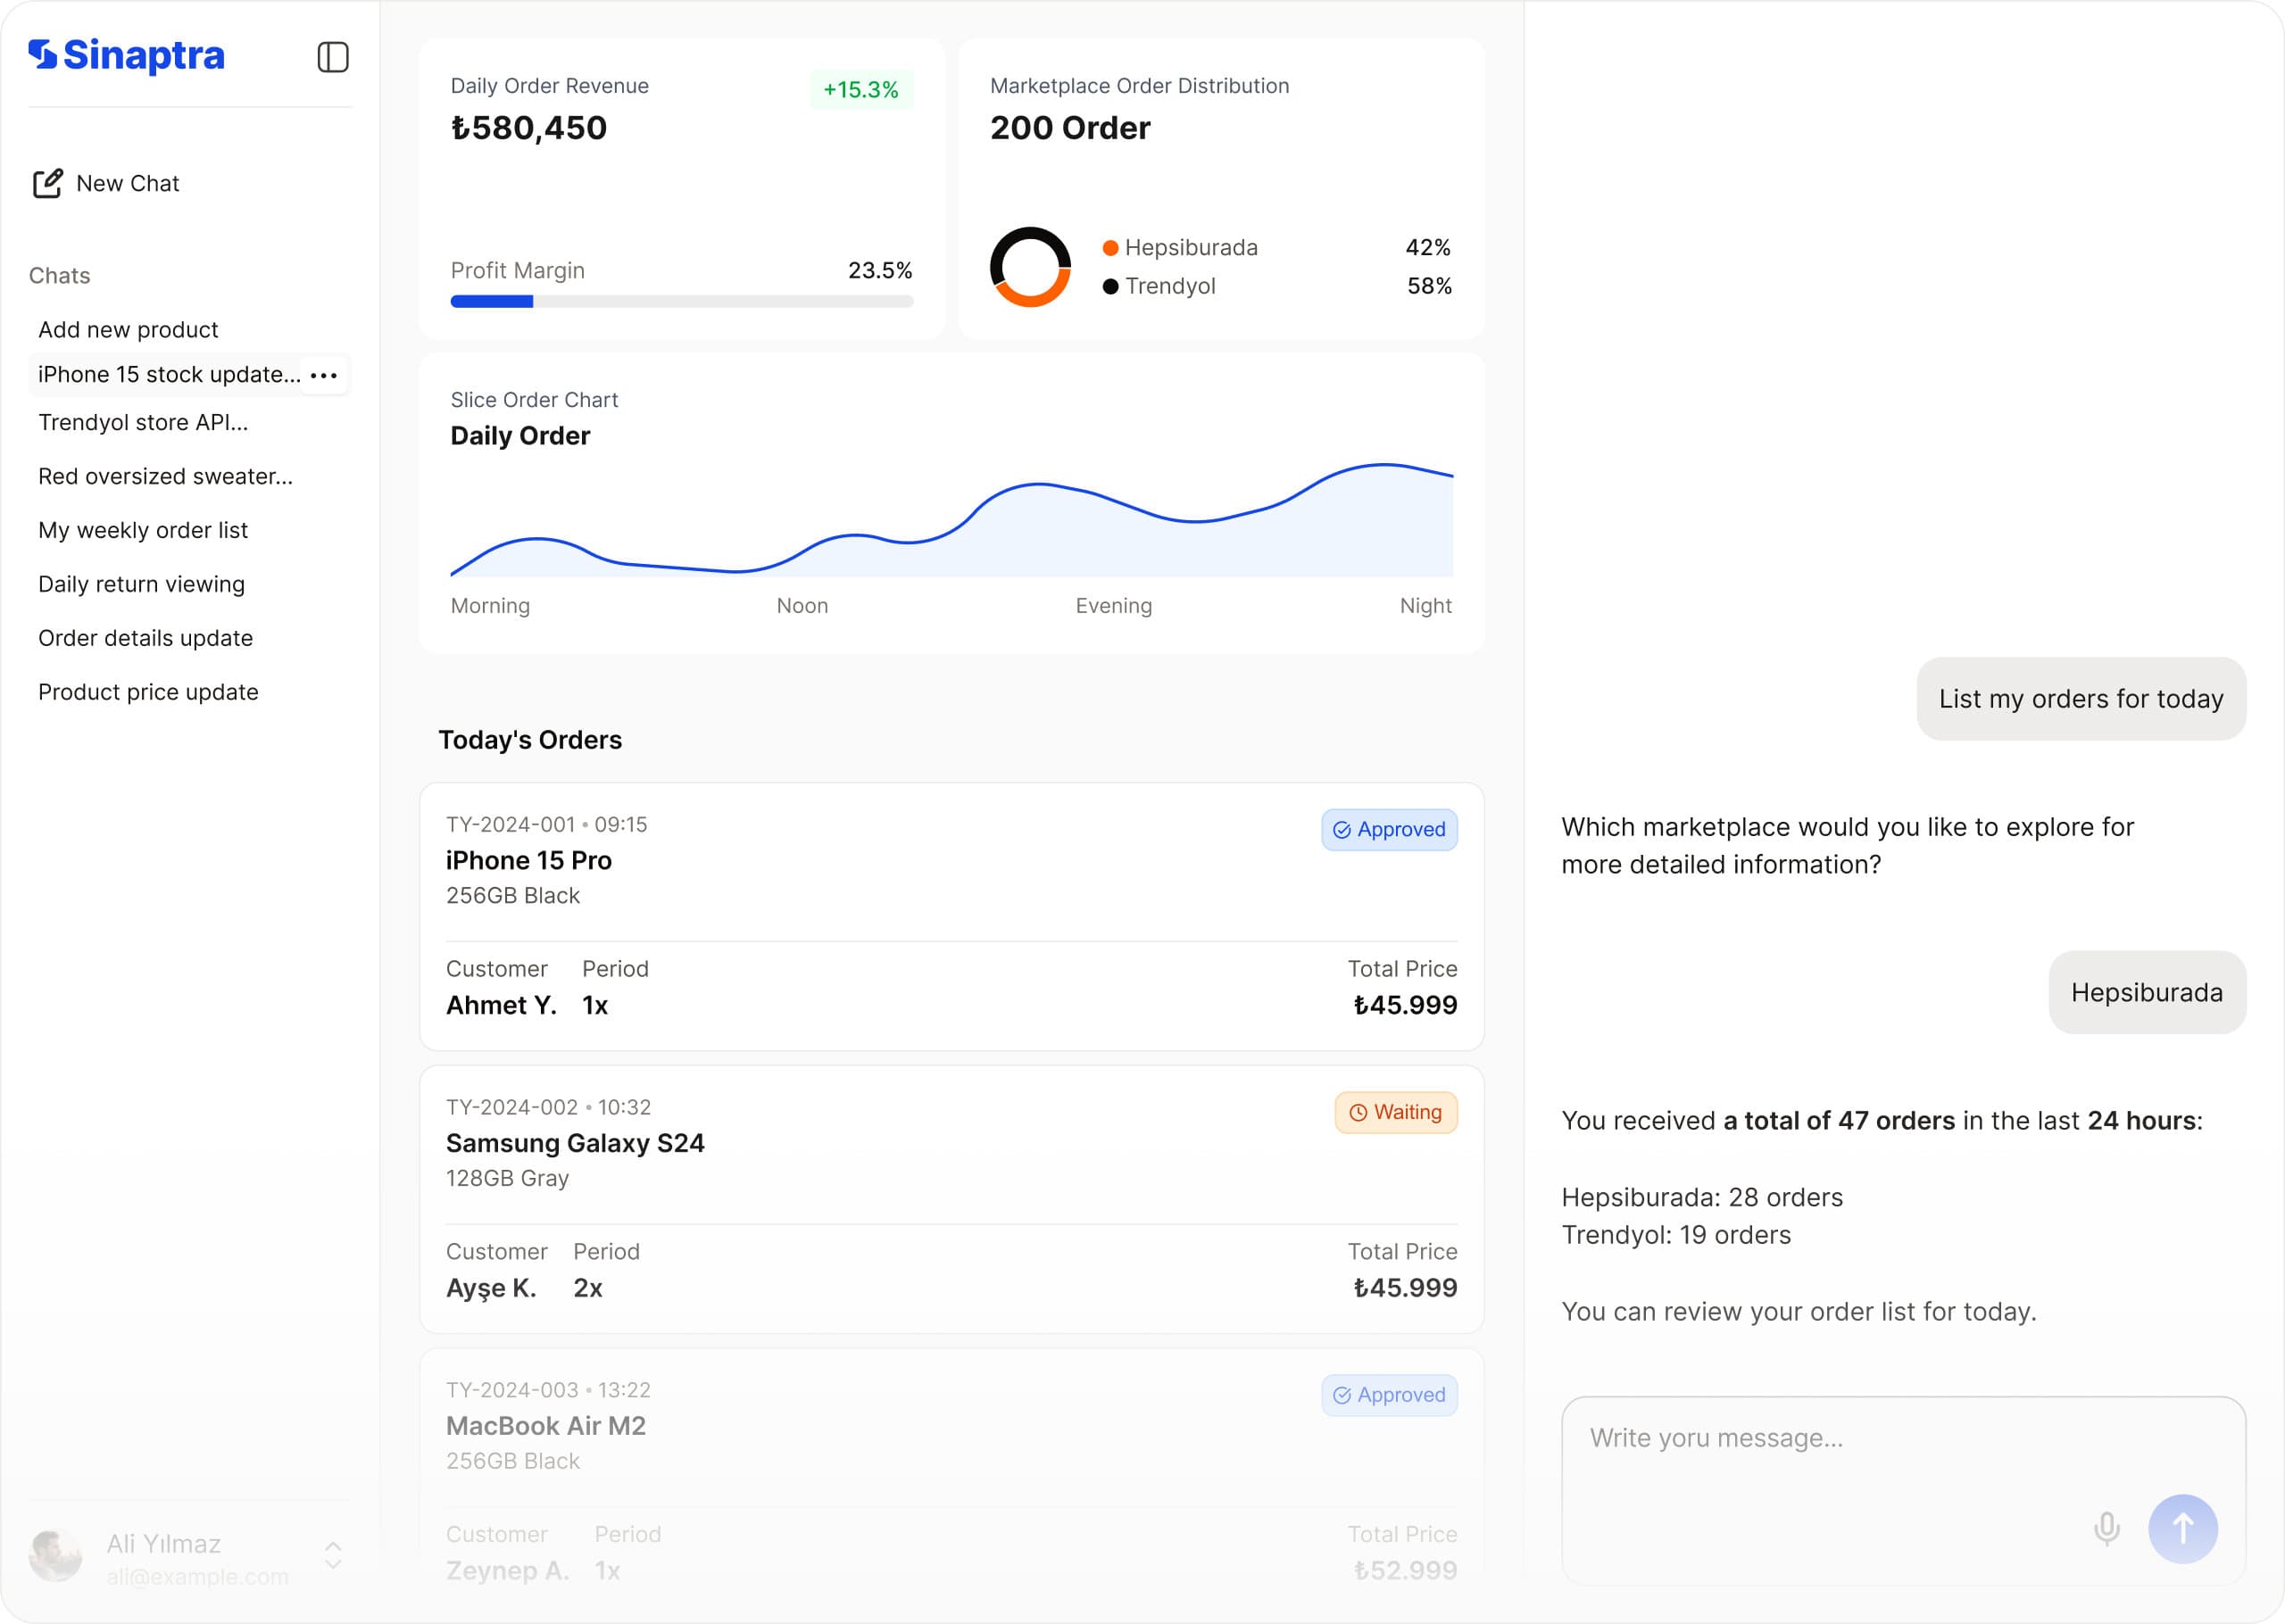The height and width of the screenshot is (1624, 2285).
Task: Collapse the sidebar panel icon
Action: point(333,57)
